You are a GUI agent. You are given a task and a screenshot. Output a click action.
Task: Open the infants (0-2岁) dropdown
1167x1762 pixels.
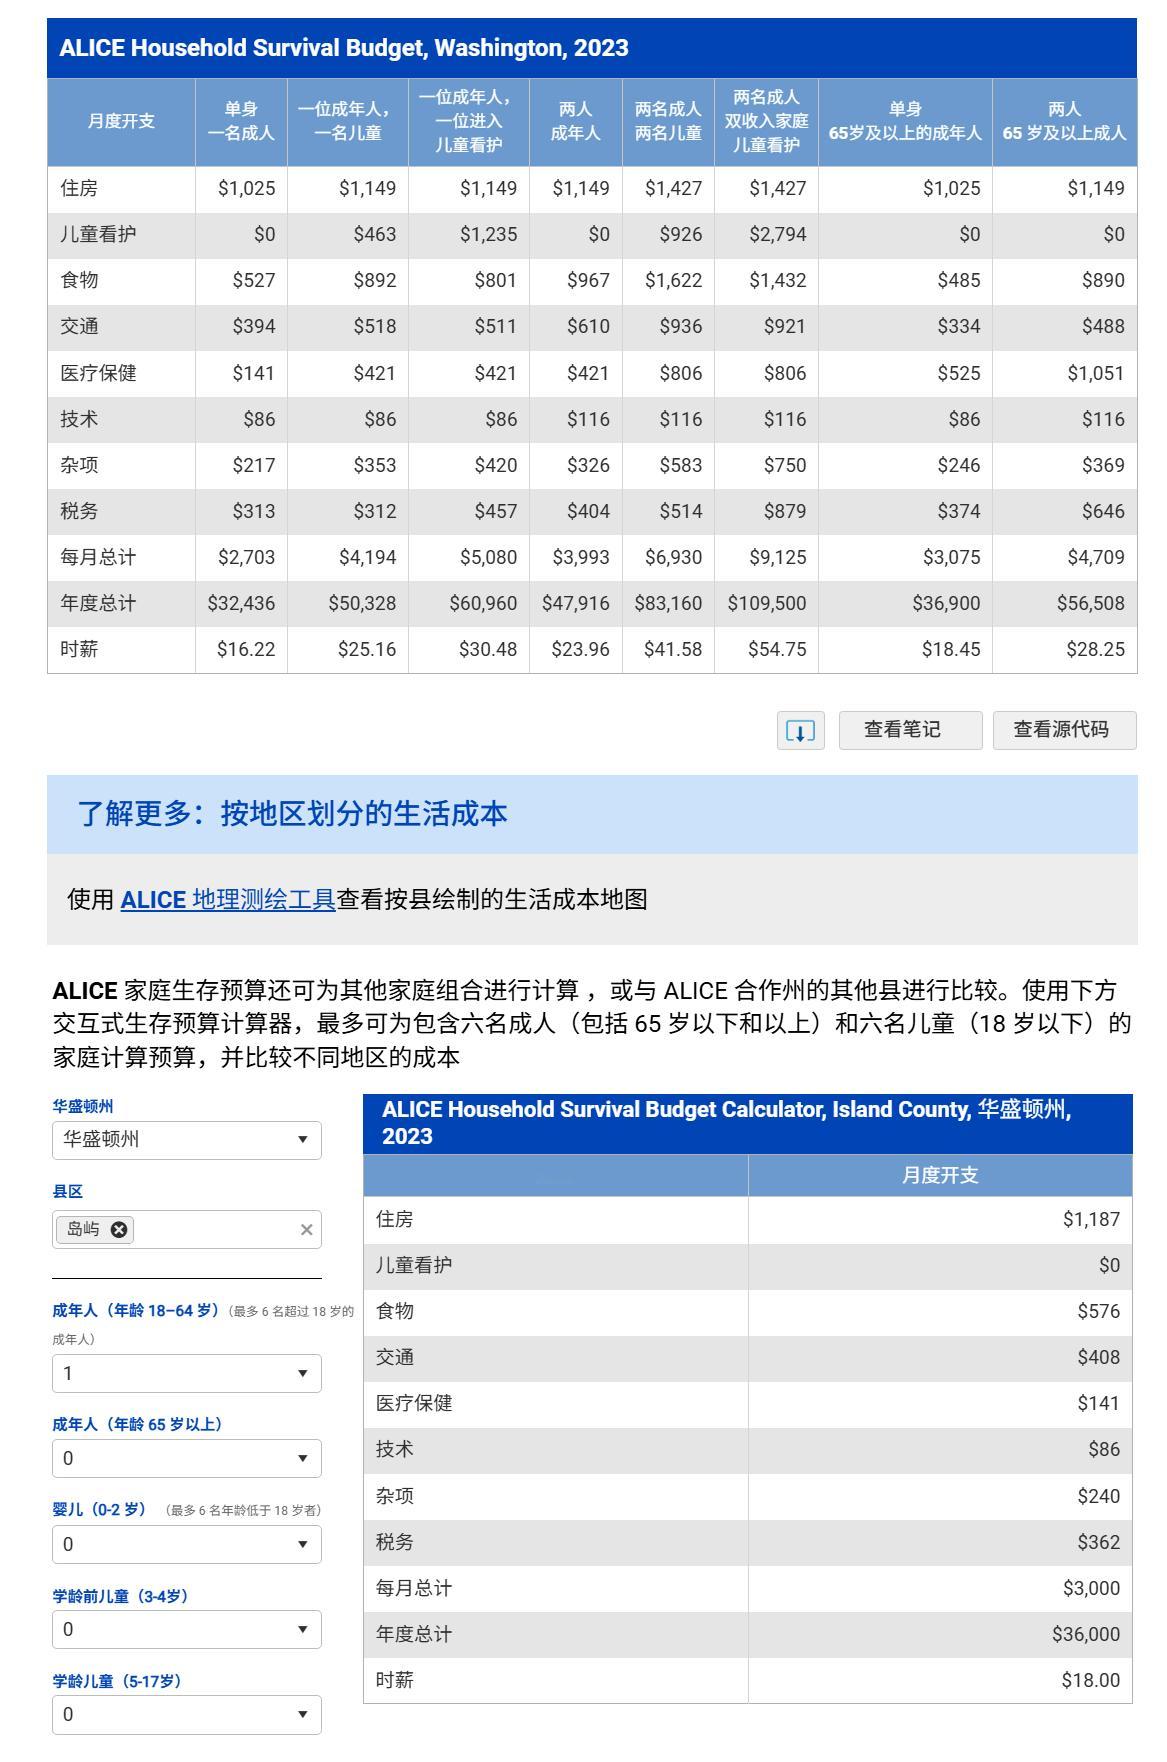click(x=187, y=1544)
